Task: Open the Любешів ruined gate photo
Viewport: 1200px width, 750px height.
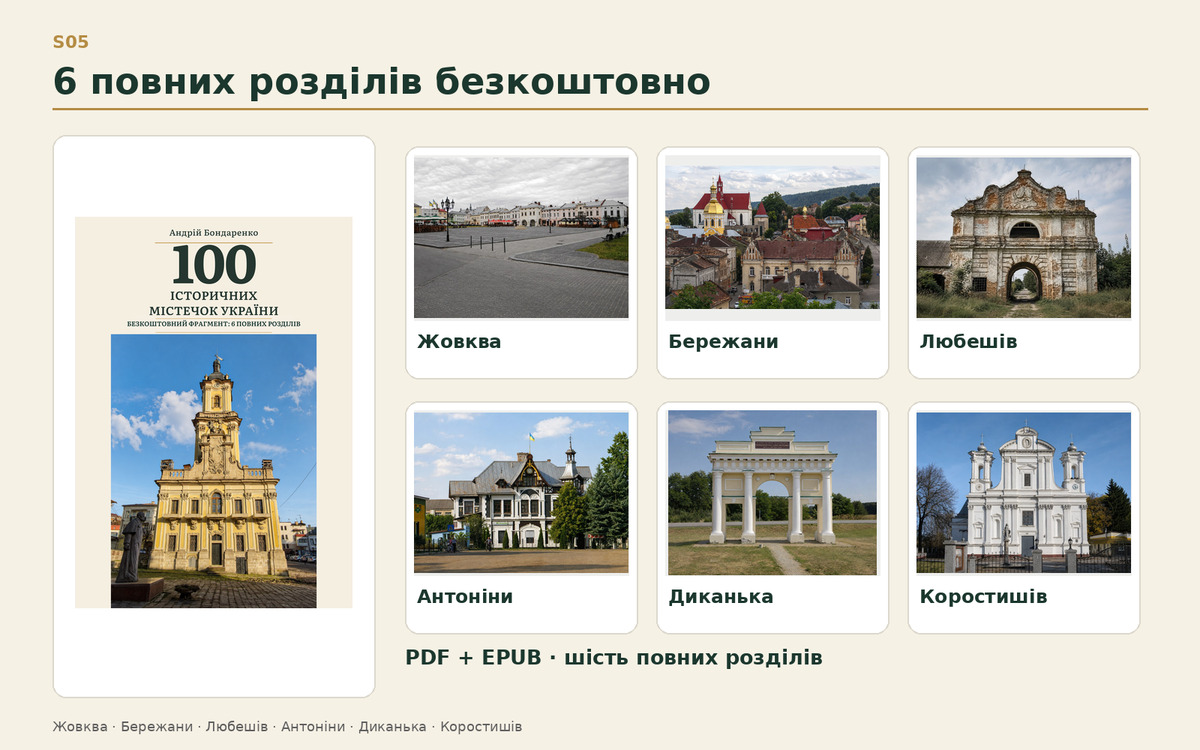Action: (x=1024, y=237)
